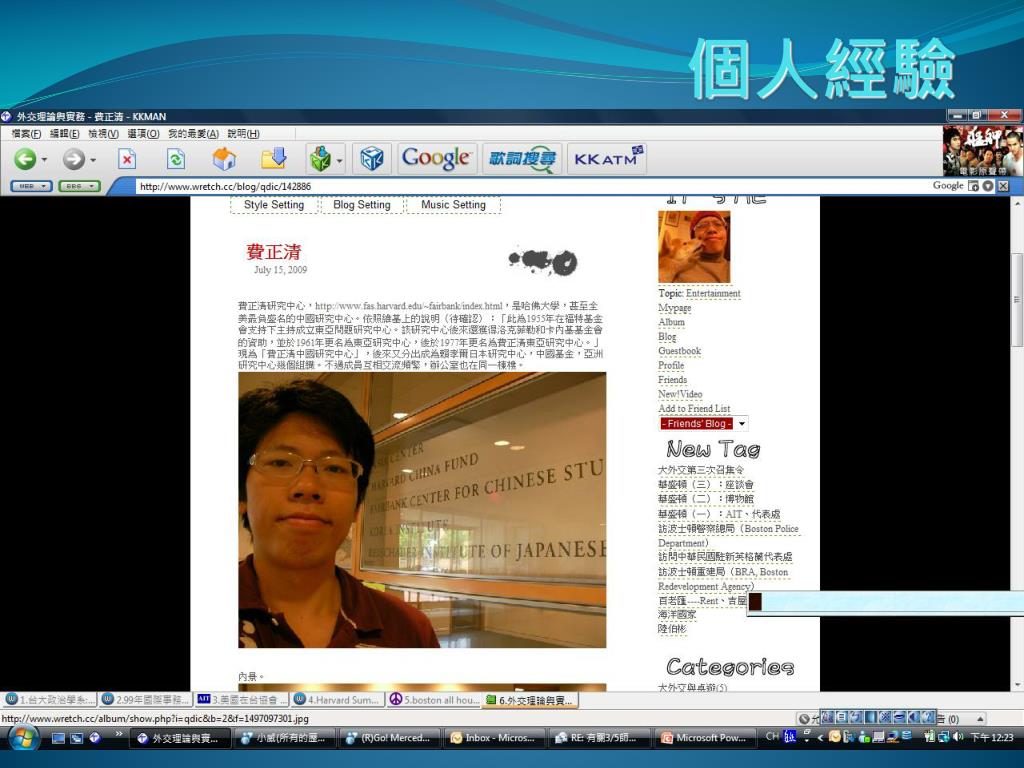Open the Profile sidebar link
Screen dimensions: 1024x768
671,366
